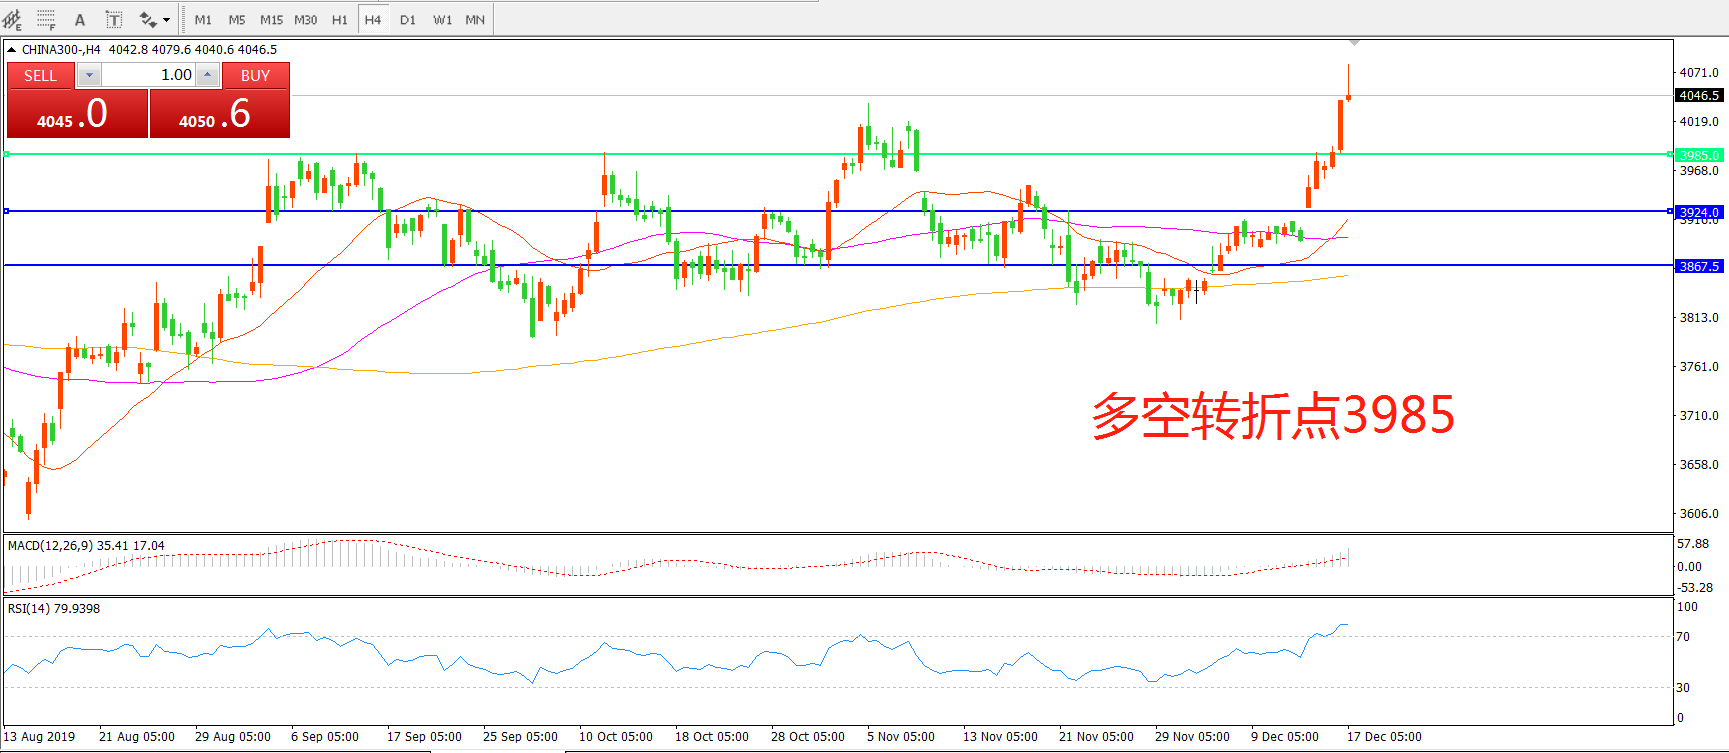This screenshot has height=753, width=1729.
Task: Select the Fibonacci Retracement tool
Action: pyautogui.click(x=46, y=19)
